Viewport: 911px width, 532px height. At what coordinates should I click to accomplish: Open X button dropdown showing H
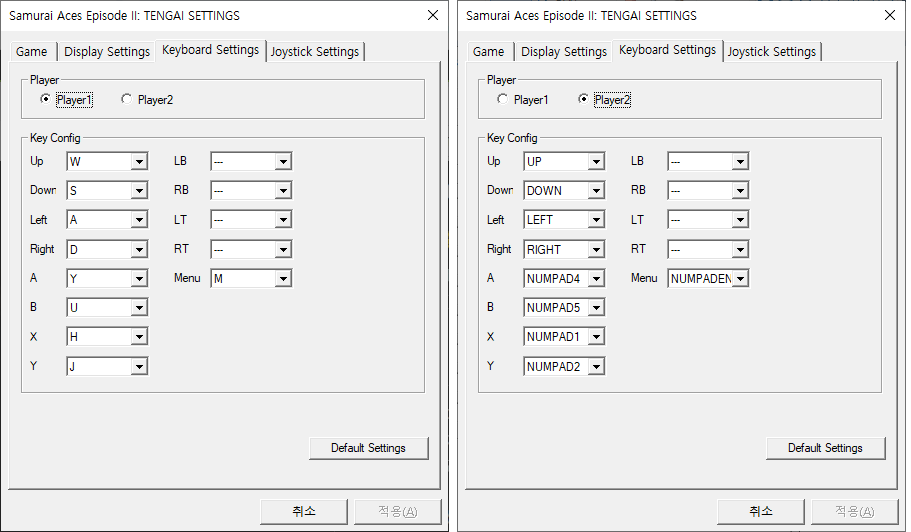coord(107,336)
